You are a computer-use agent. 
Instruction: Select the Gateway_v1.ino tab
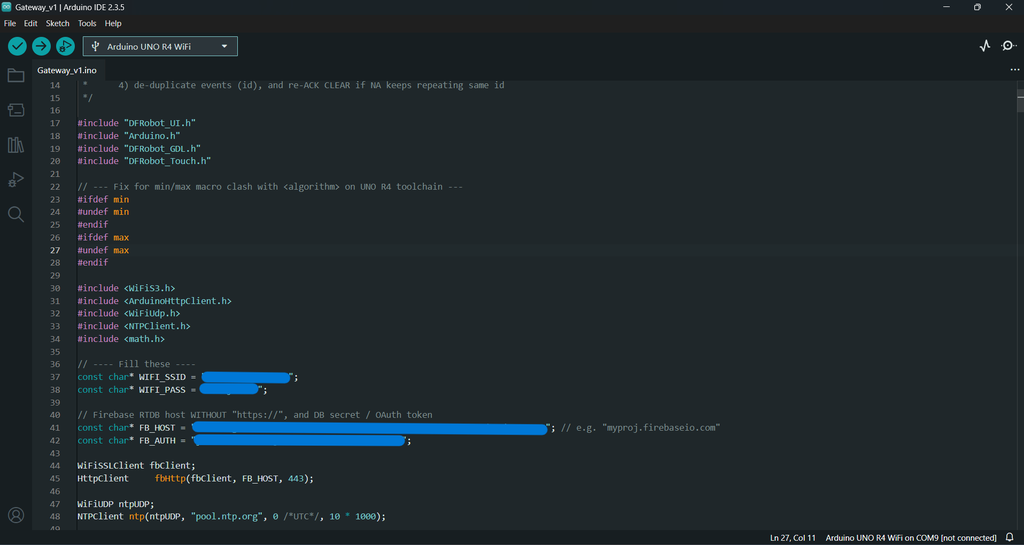[67, 70]
